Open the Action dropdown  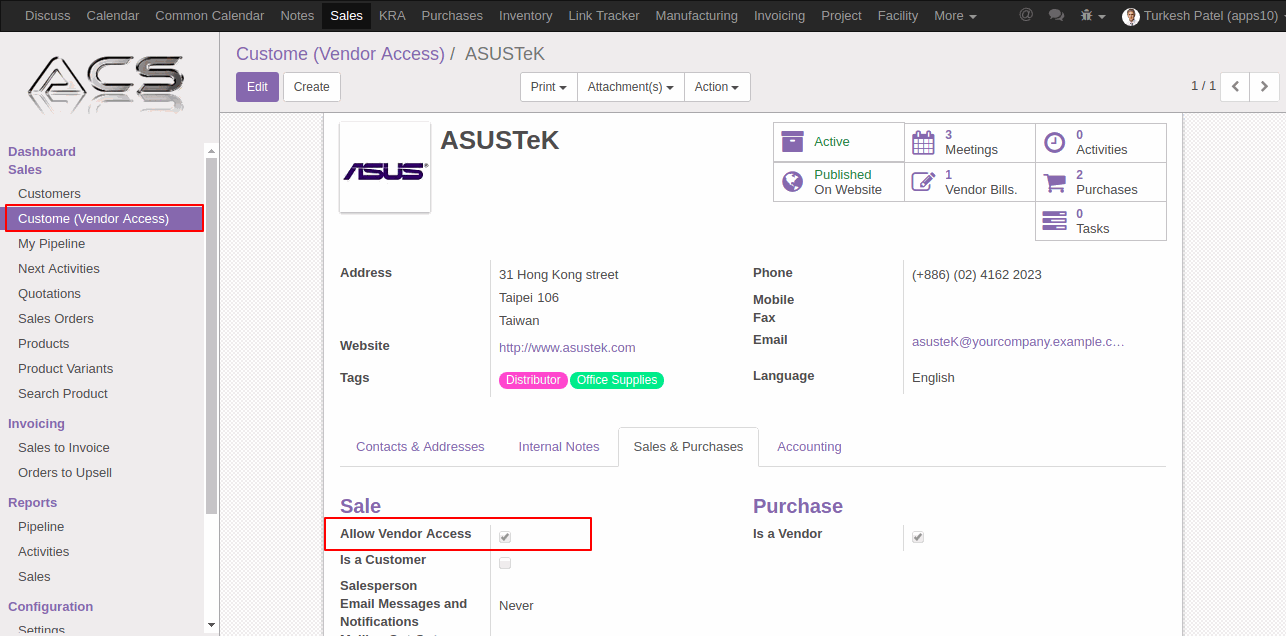point(716,87)
